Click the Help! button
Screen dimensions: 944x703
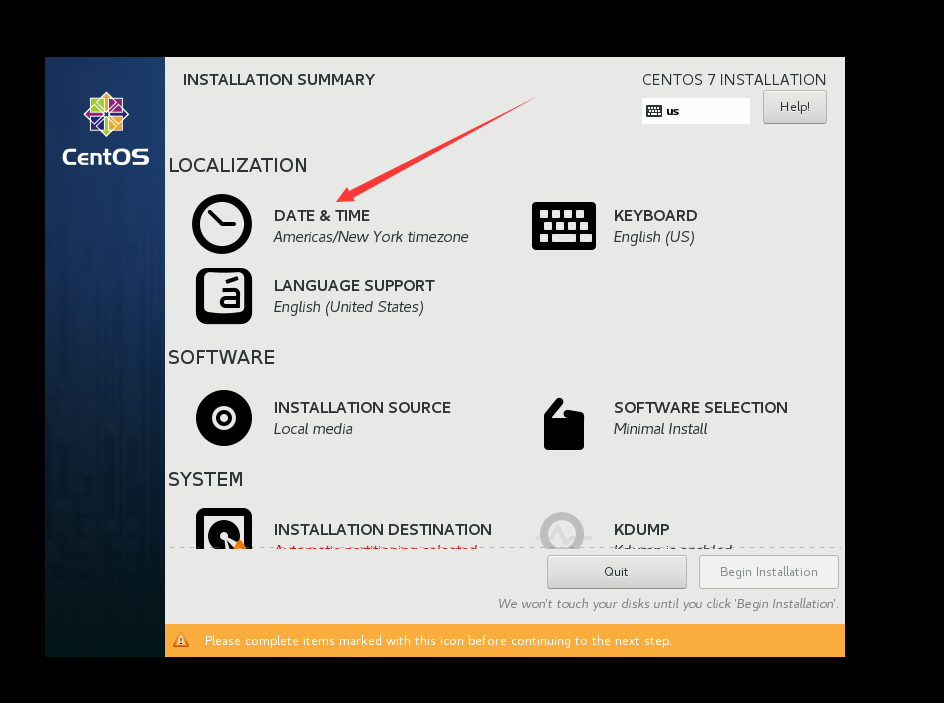point(795,107)
